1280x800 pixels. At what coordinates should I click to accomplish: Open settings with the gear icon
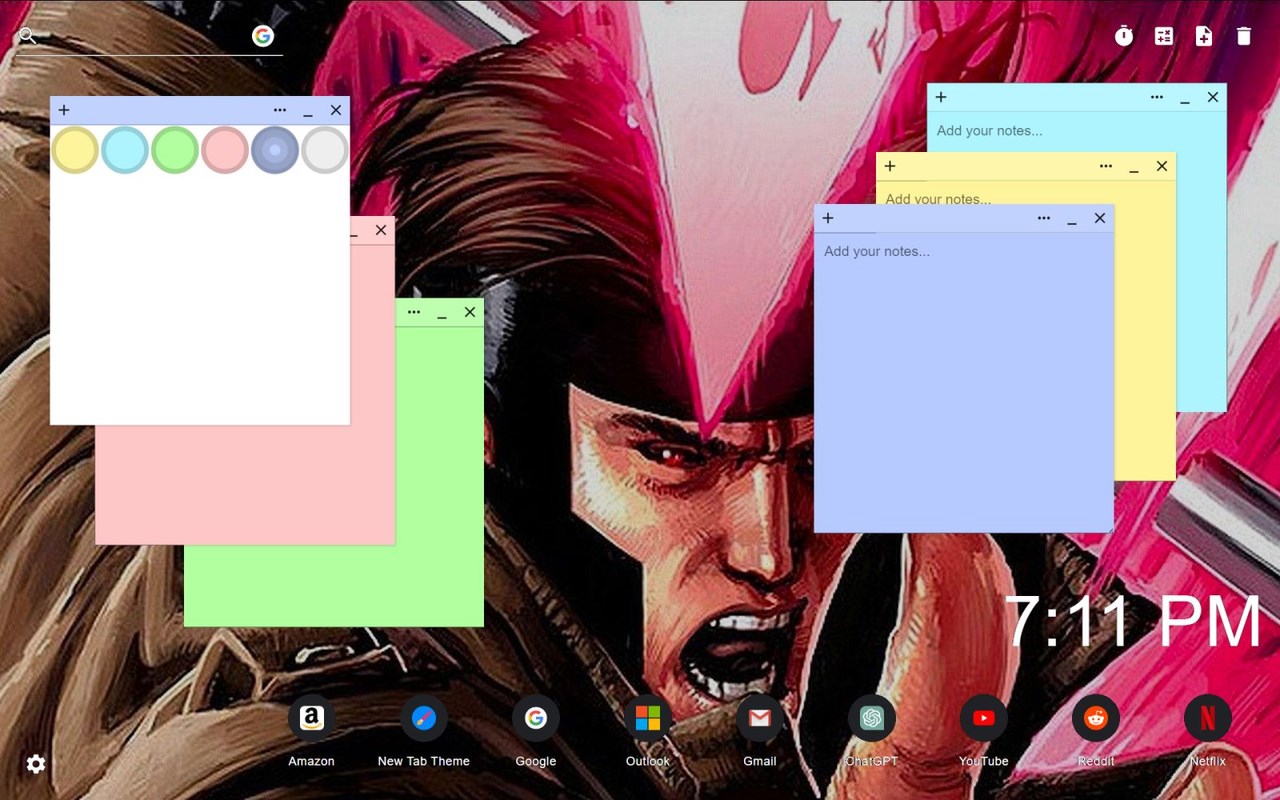36,764
